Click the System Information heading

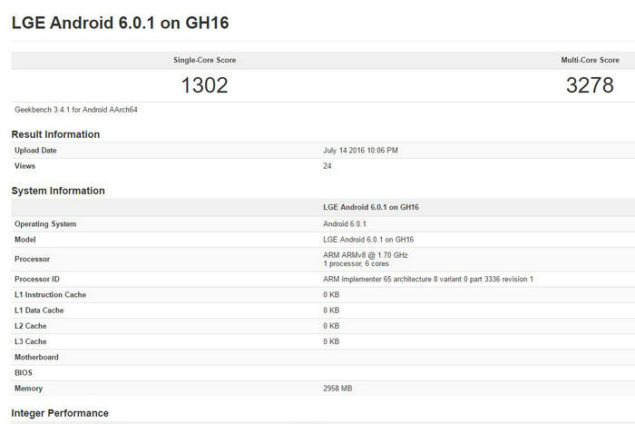point(58,191)
